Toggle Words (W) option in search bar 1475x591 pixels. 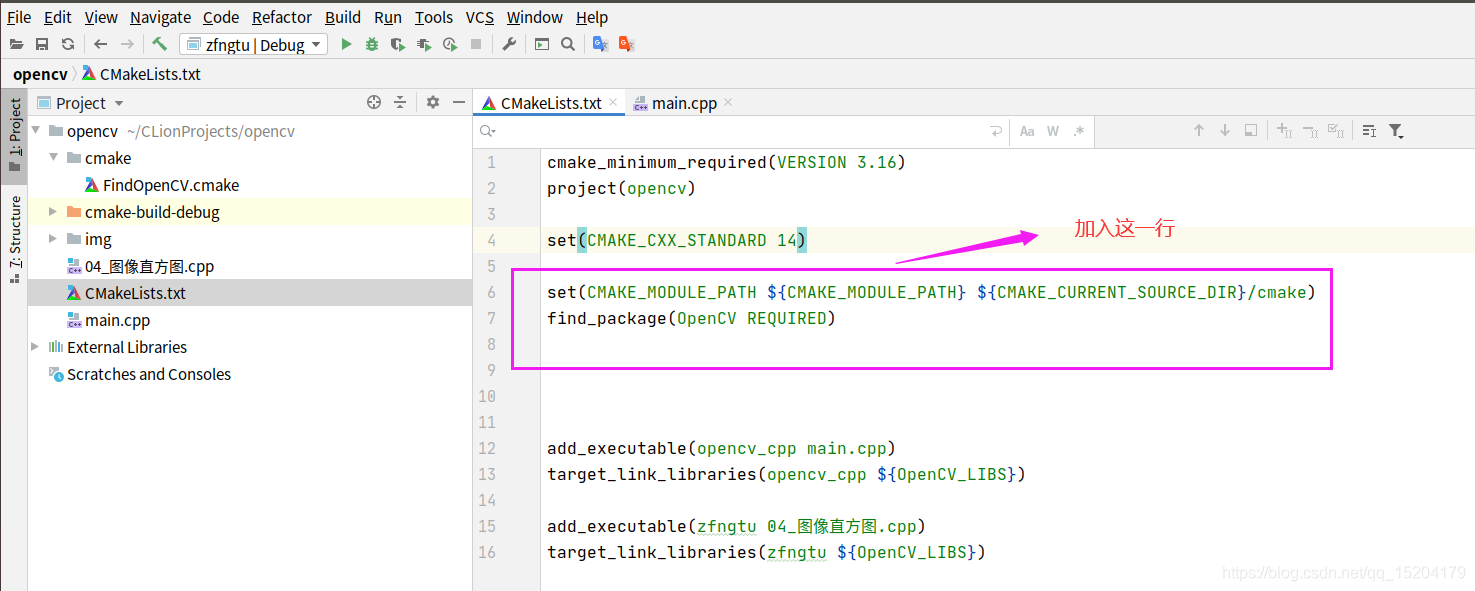click(1053, 131)
